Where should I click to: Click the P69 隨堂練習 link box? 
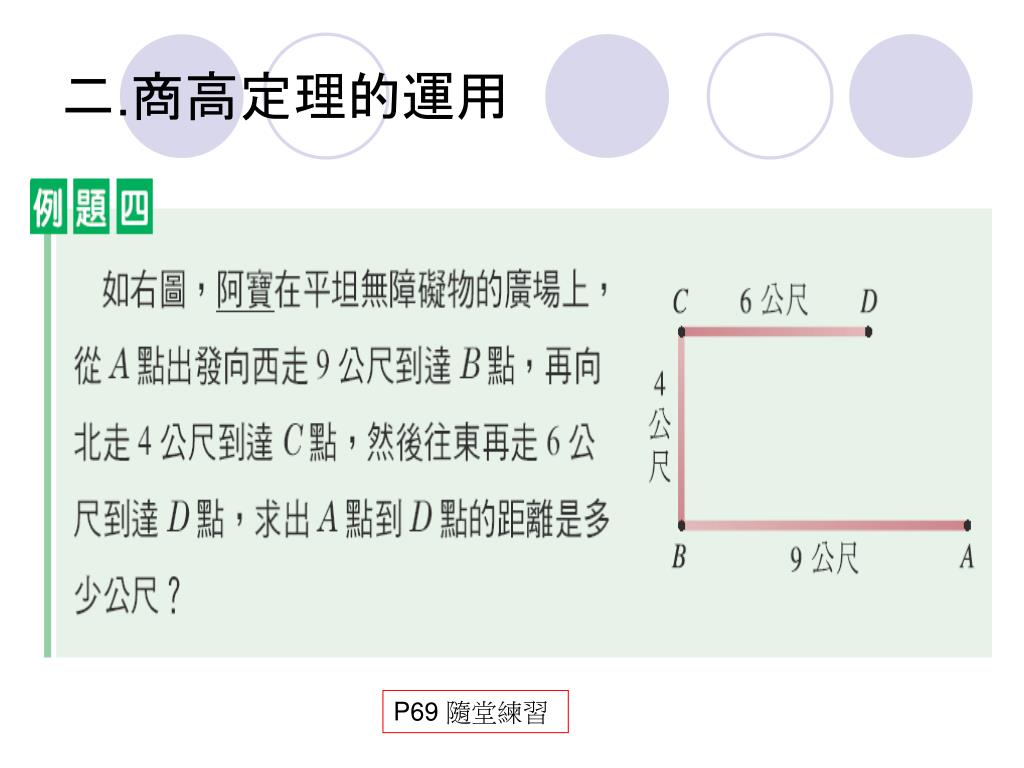coord(475,711)
